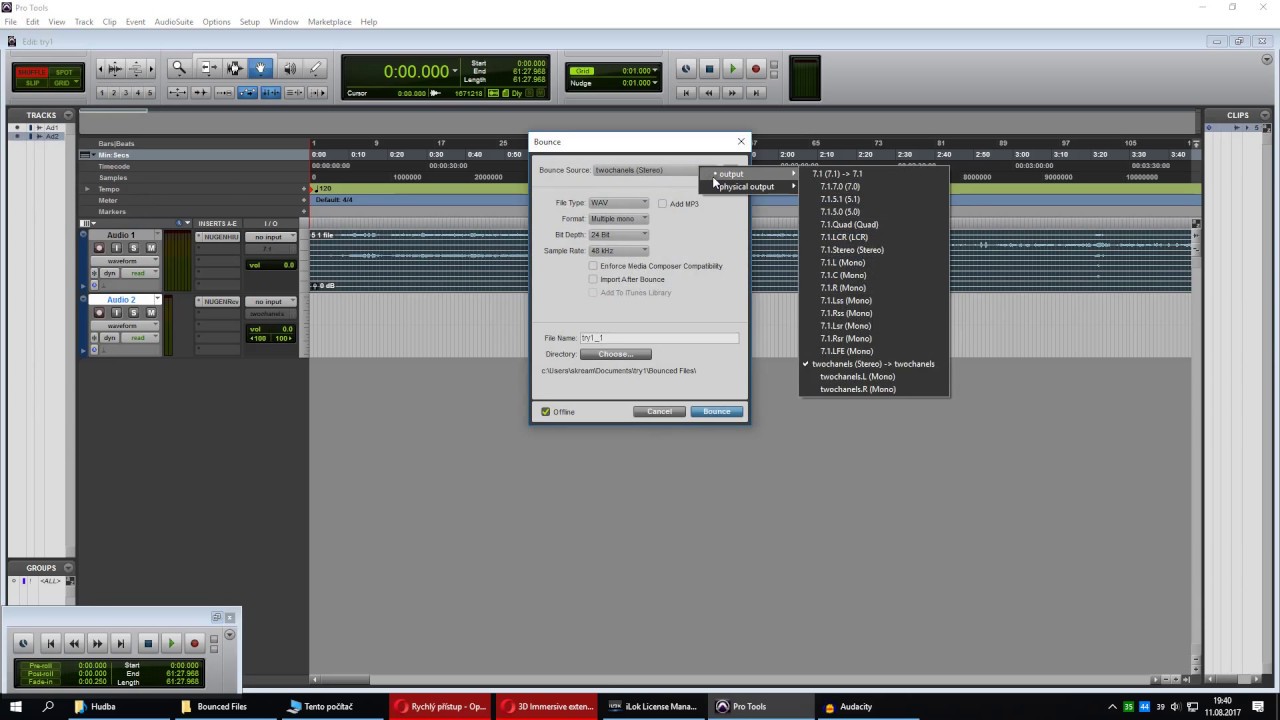Click Return to Zero in toolbar transport
The width and height of the screenshot is (1280, 720).
click(x=686, y=93)
